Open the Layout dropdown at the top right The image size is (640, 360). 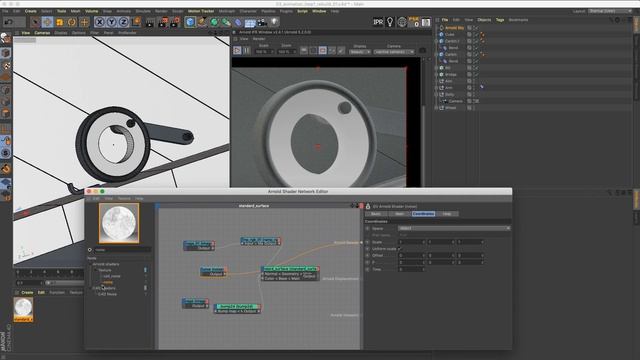click(x=611, y=11)
